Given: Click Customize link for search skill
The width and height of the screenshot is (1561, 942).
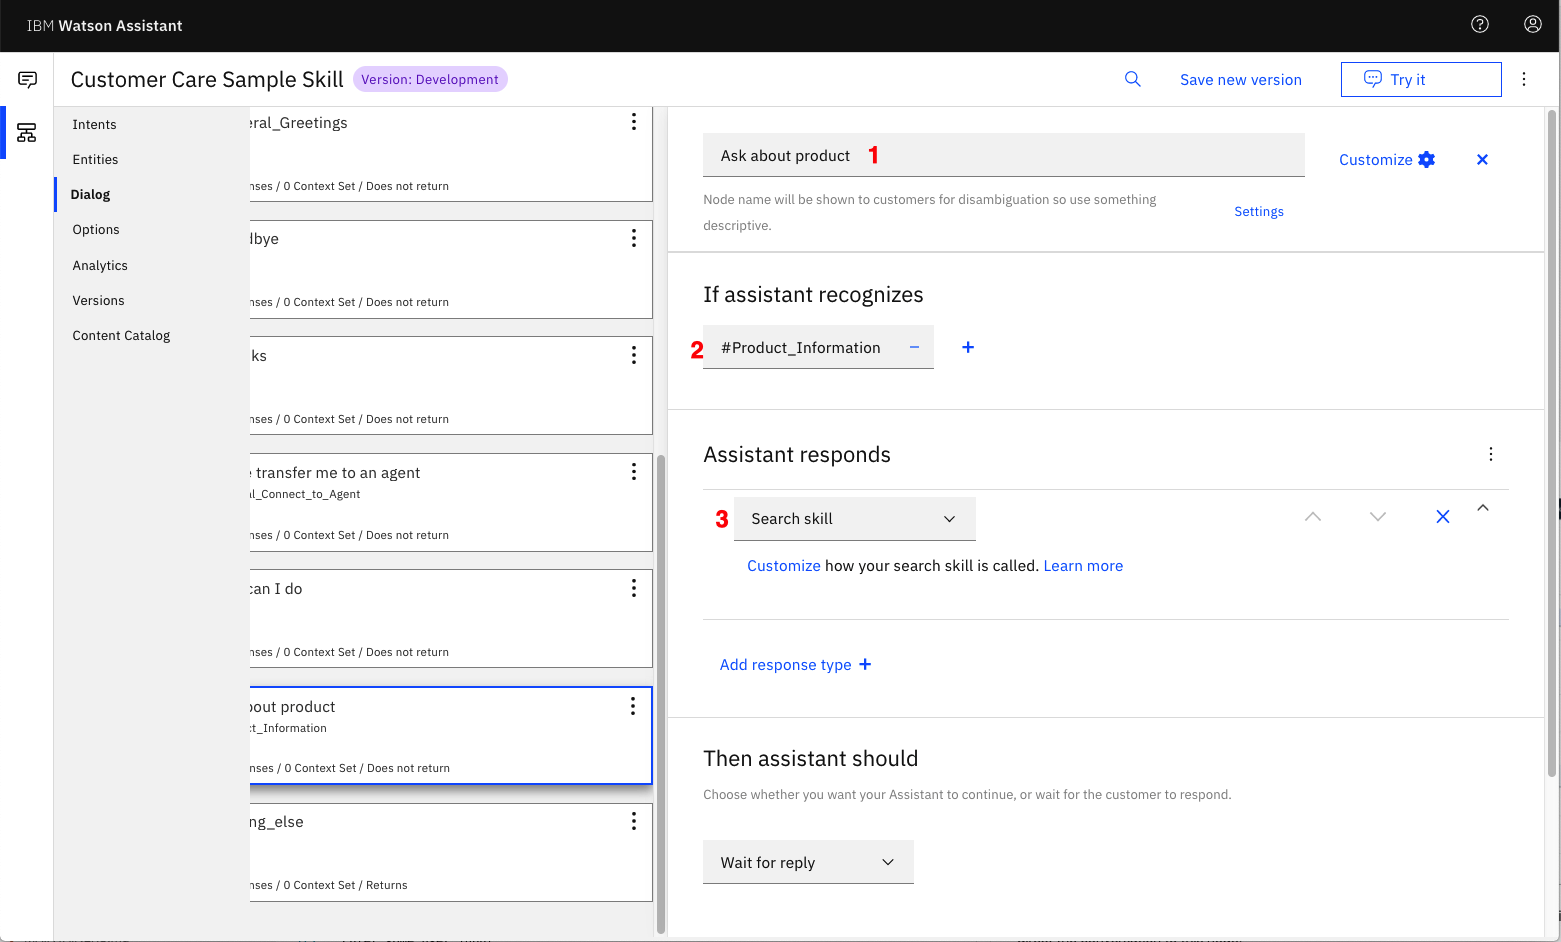Looking at the screenshot, I should (x=784, y=566).
